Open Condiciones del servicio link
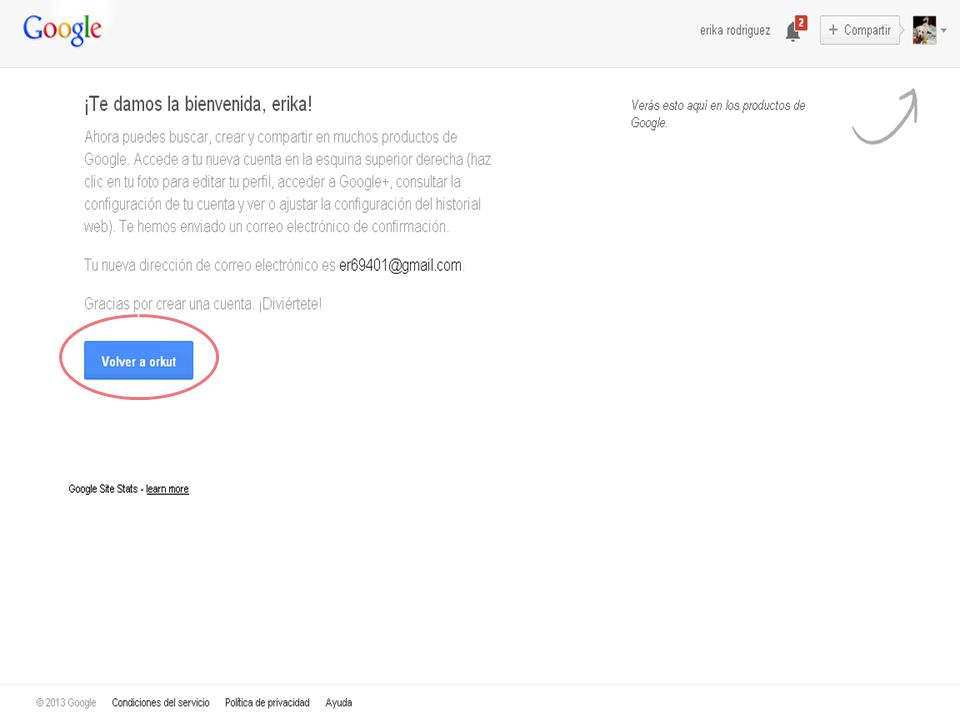 pyautogui.click(x=160, y=702)
